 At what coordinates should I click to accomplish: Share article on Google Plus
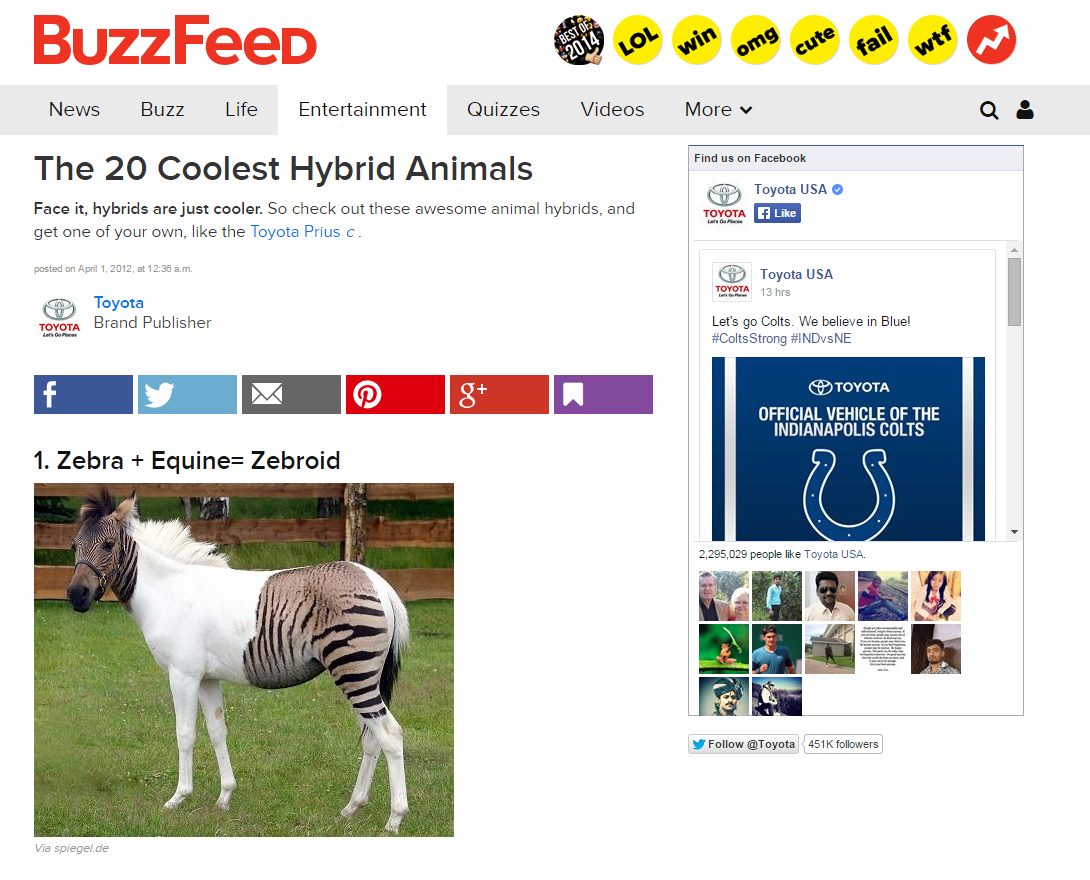point(499,394)
